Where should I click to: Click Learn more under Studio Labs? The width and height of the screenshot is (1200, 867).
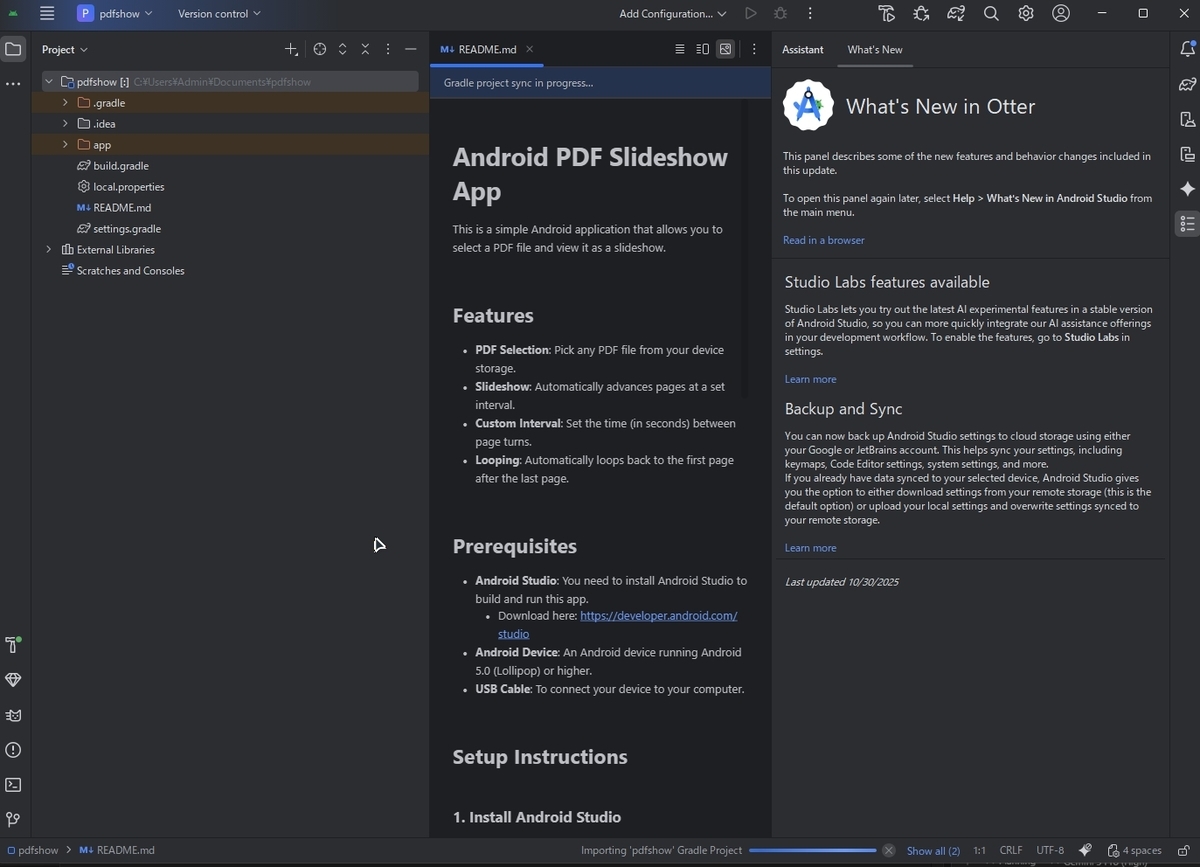[x=811, y=379]
